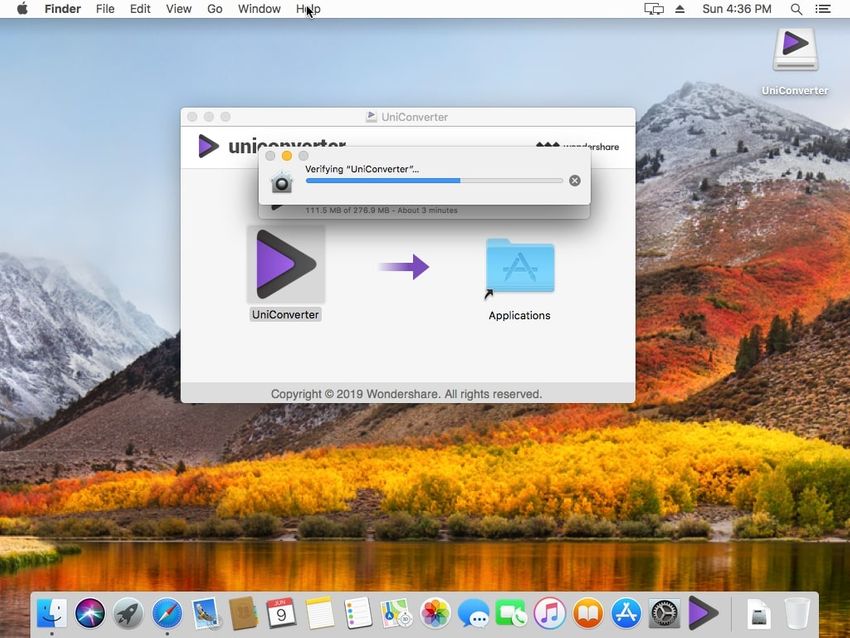Click the date and time in menu bar

click(x=737, y=9)
